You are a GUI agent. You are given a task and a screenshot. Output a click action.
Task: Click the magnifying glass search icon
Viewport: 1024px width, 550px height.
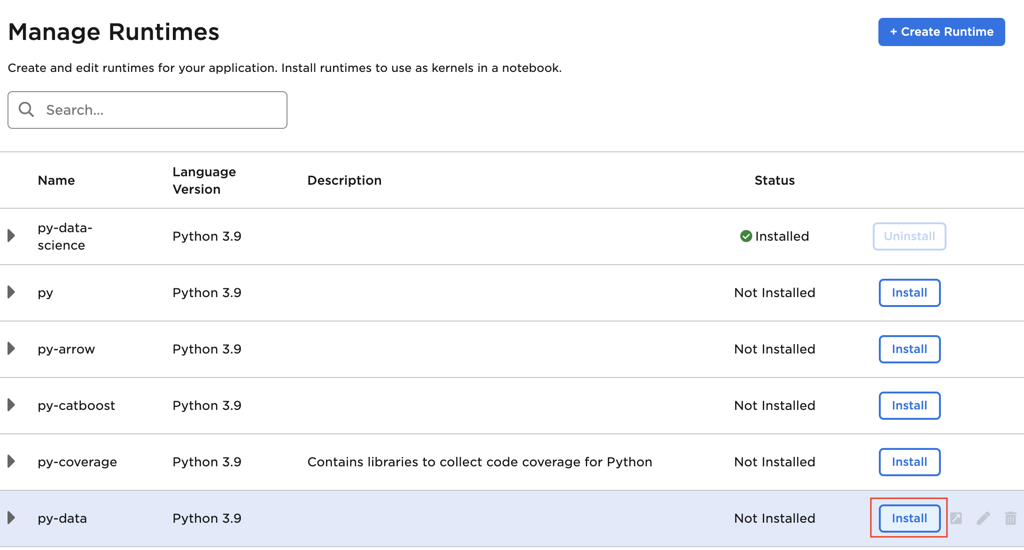[27, 110]
